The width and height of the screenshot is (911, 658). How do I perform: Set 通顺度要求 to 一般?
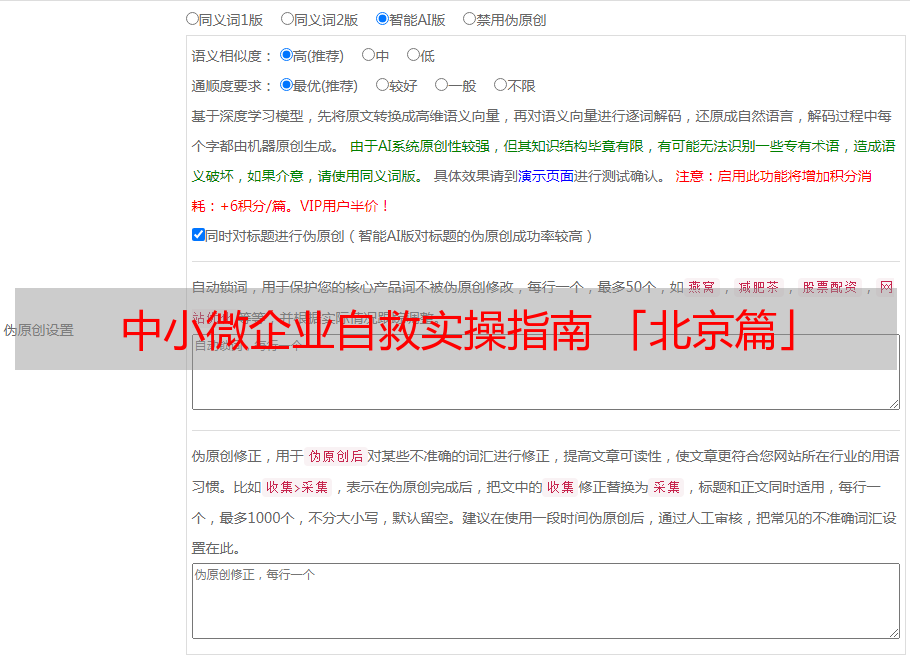pyautogui.click(x=442, y=85)
